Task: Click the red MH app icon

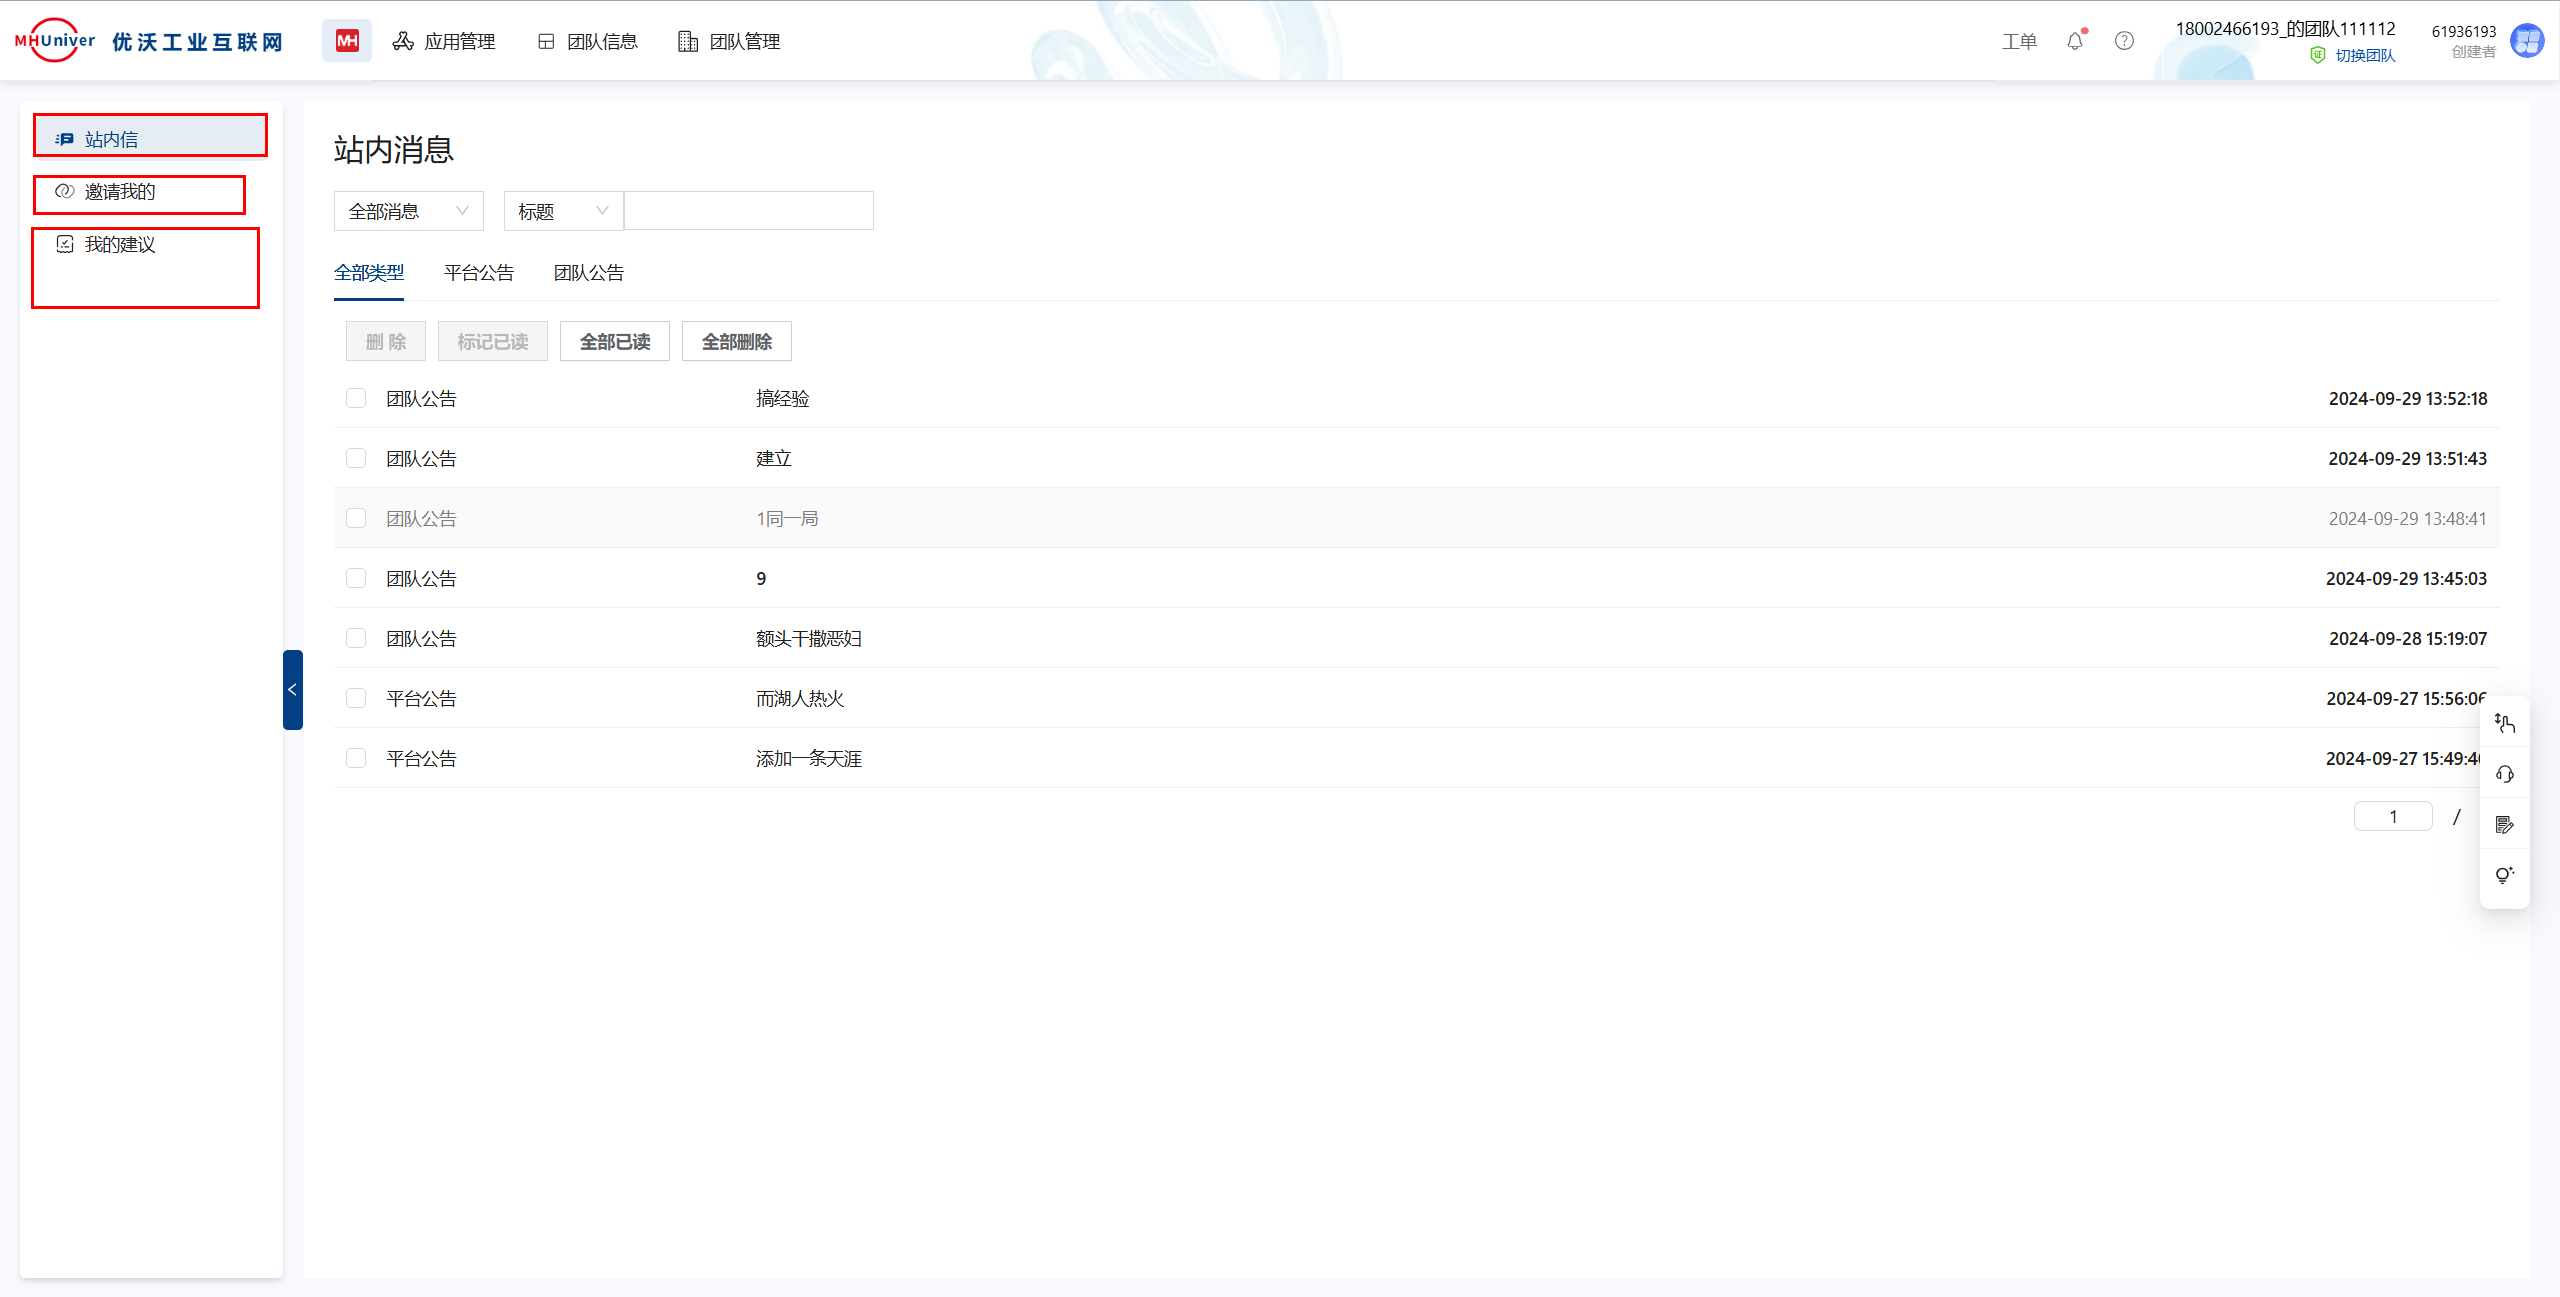Action: [346, 41]
